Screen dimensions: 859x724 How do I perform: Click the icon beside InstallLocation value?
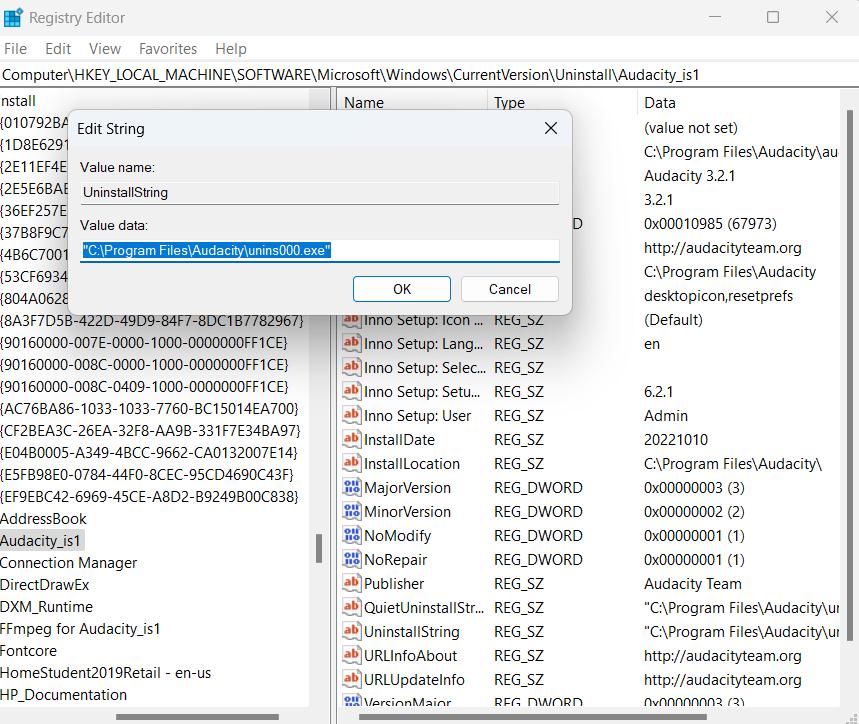point(351,463)
